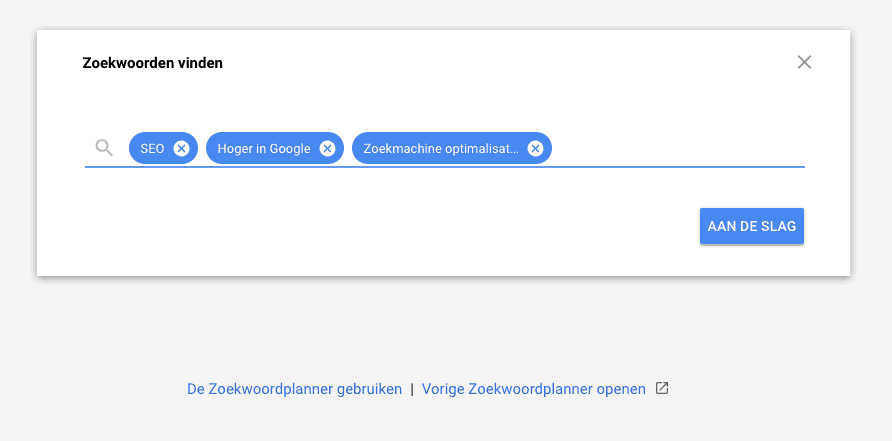Viewport: 892px width, 441px height.
Task: Click the external link icon after 'openen'
Action: click(662, 388)
